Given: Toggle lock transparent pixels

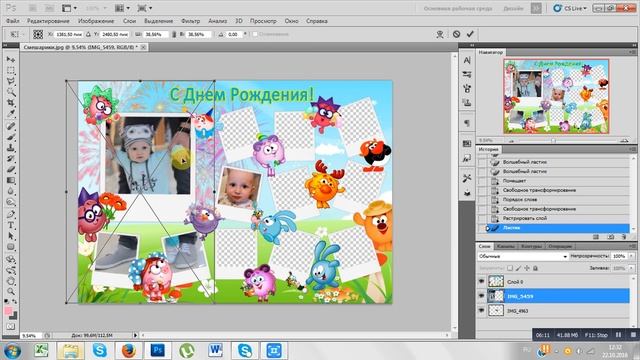Looking at the screenshot, I should pos(510,268).
